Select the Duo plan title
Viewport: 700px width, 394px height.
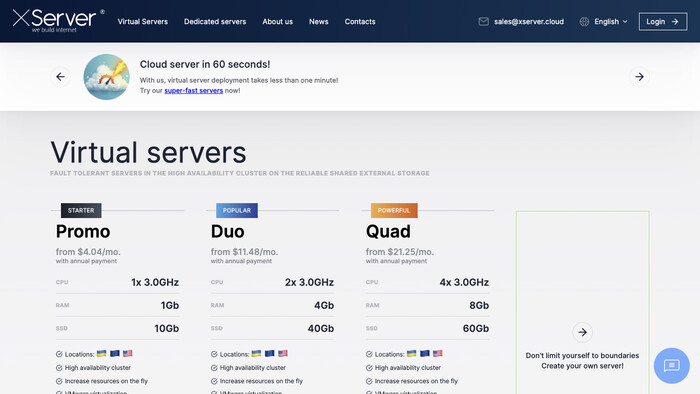[x=228, y=232]
